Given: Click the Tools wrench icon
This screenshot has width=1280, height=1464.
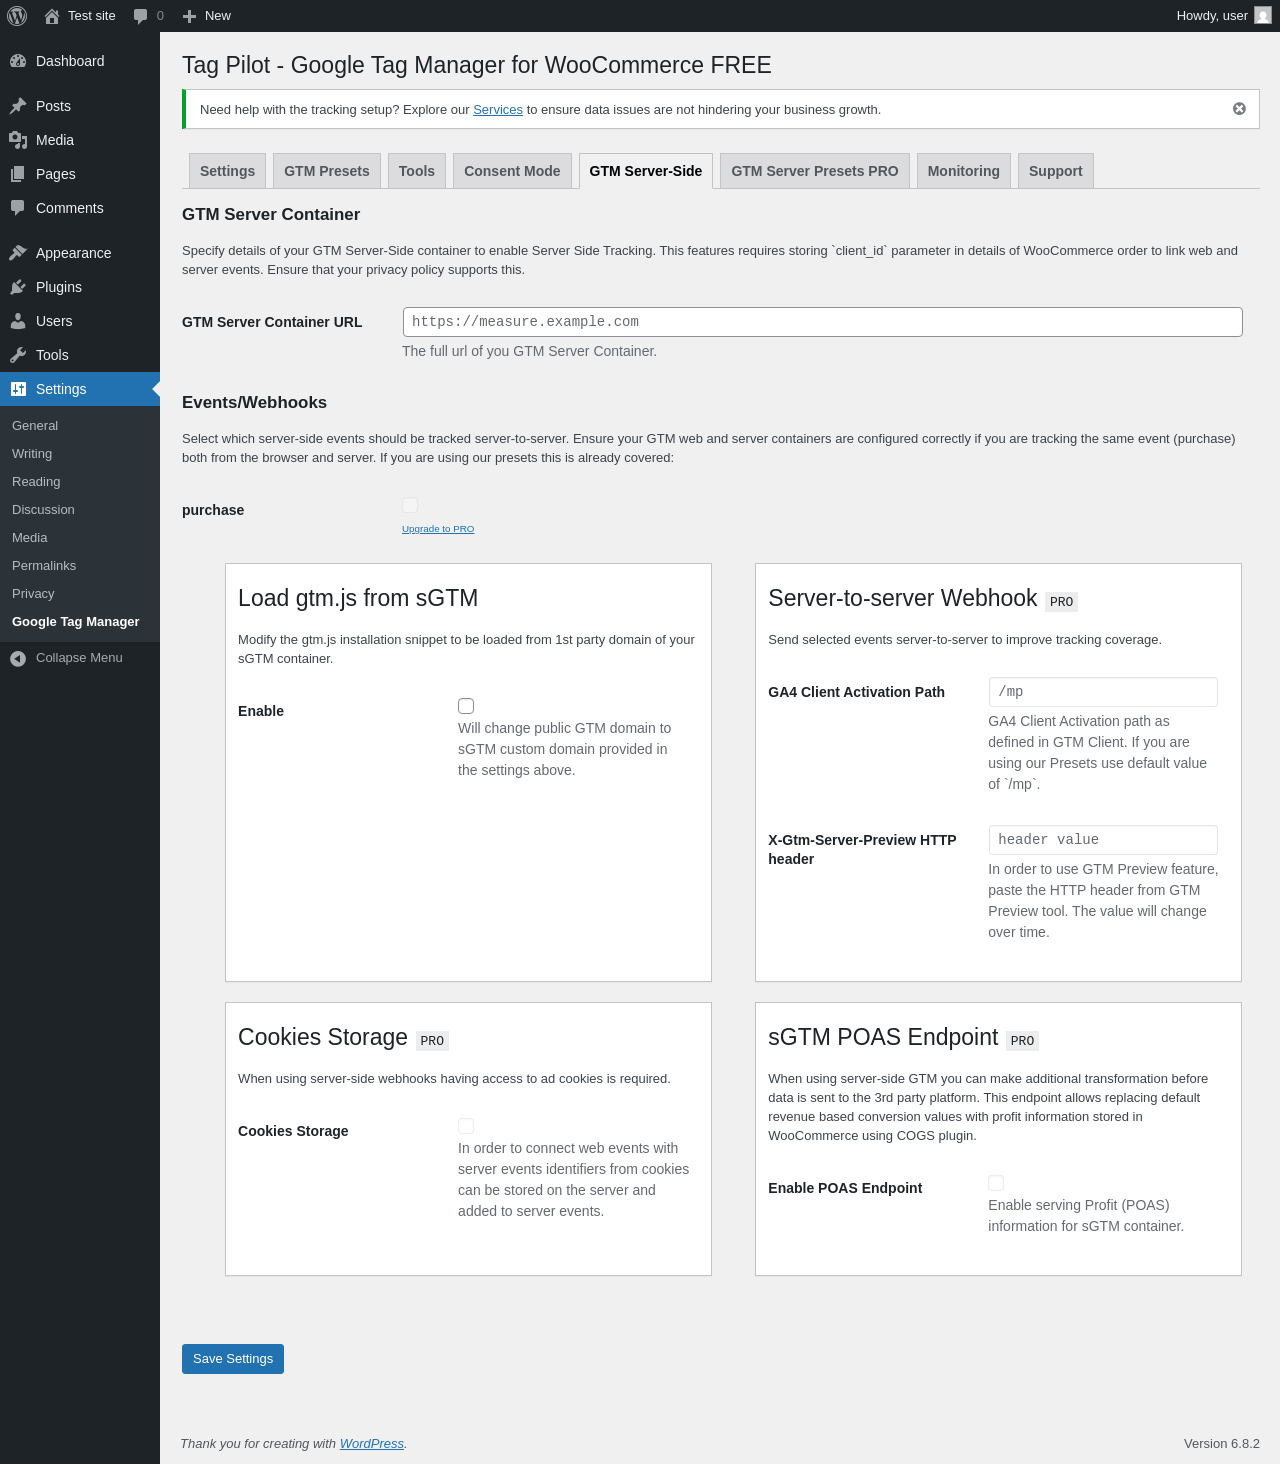Looking at the screenshot, I should coord(18,355).
